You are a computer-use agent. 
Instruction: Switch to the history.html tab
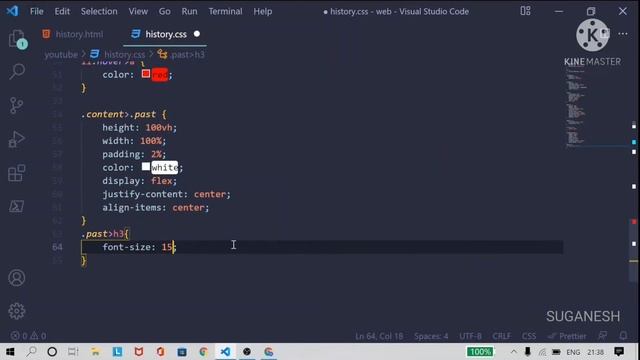pos(73,34)
